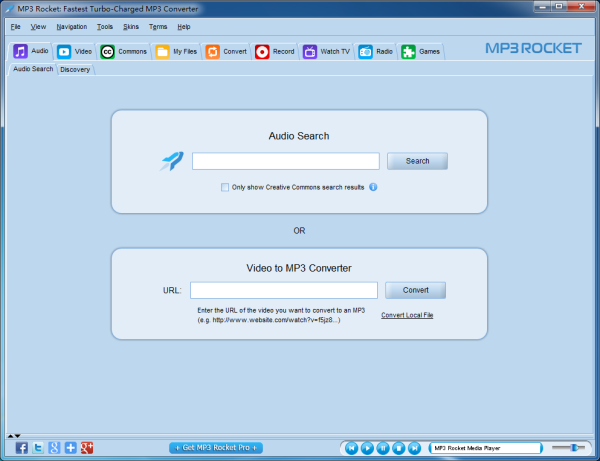Click the up collapse arrow above social icons
Image resolution: width=600 pixels, height=461 pixels.
coord(10,436)
